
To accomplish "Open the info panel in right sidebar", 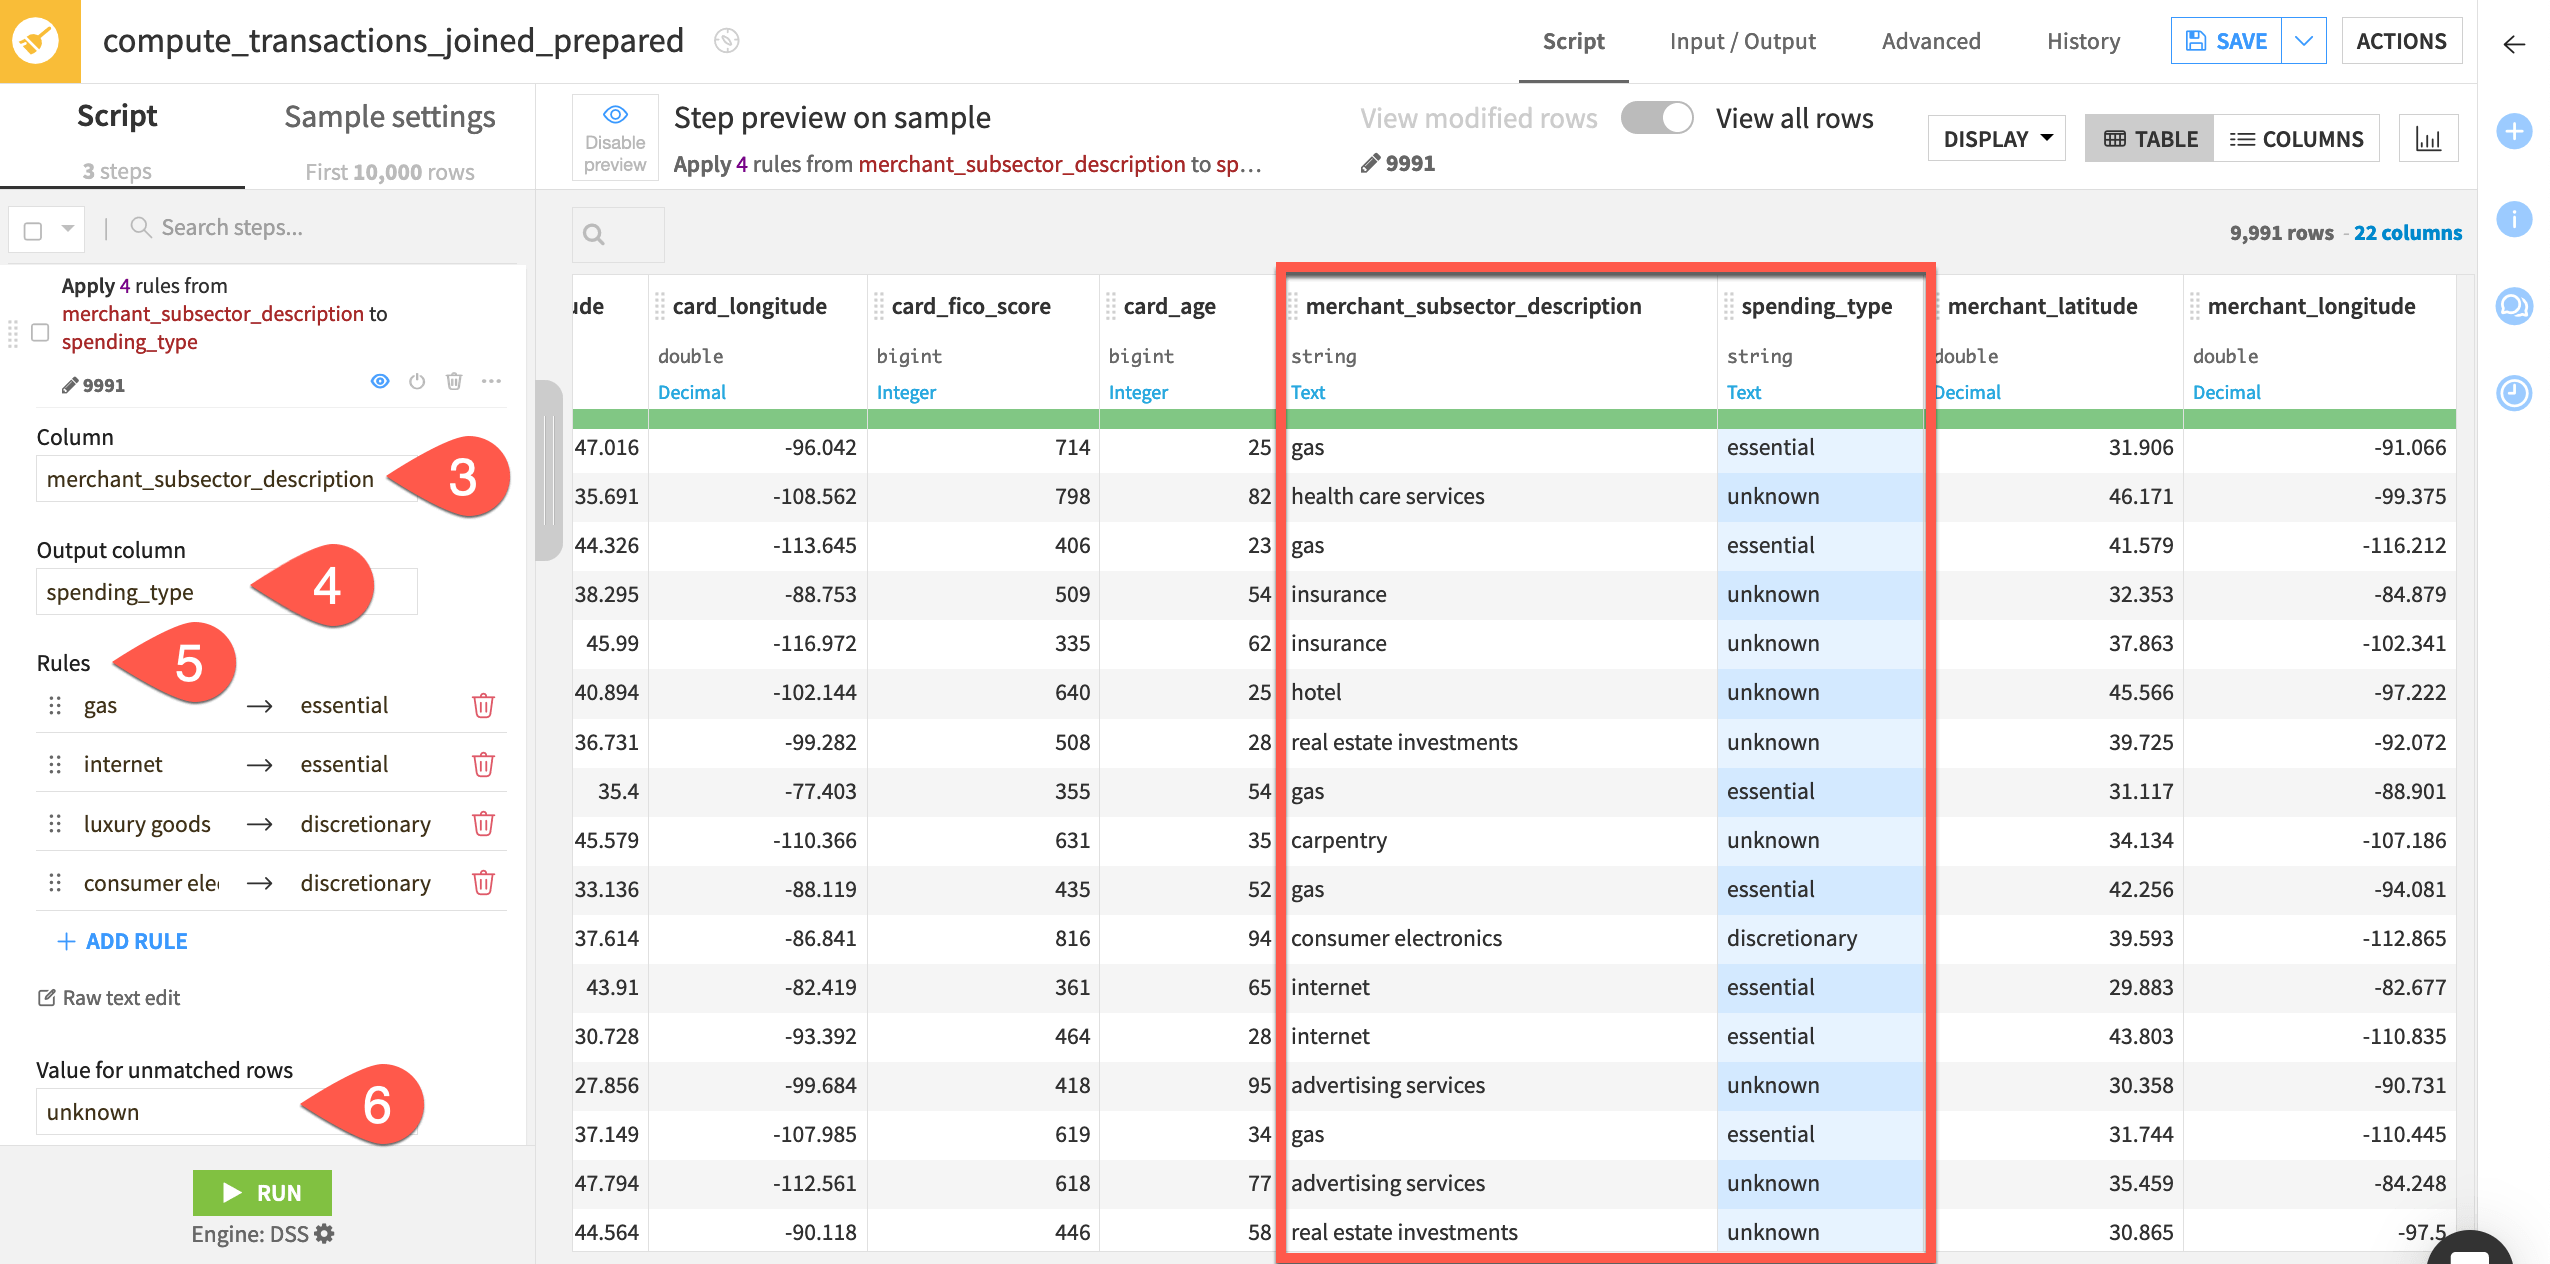I will [x=2514, y=219].
